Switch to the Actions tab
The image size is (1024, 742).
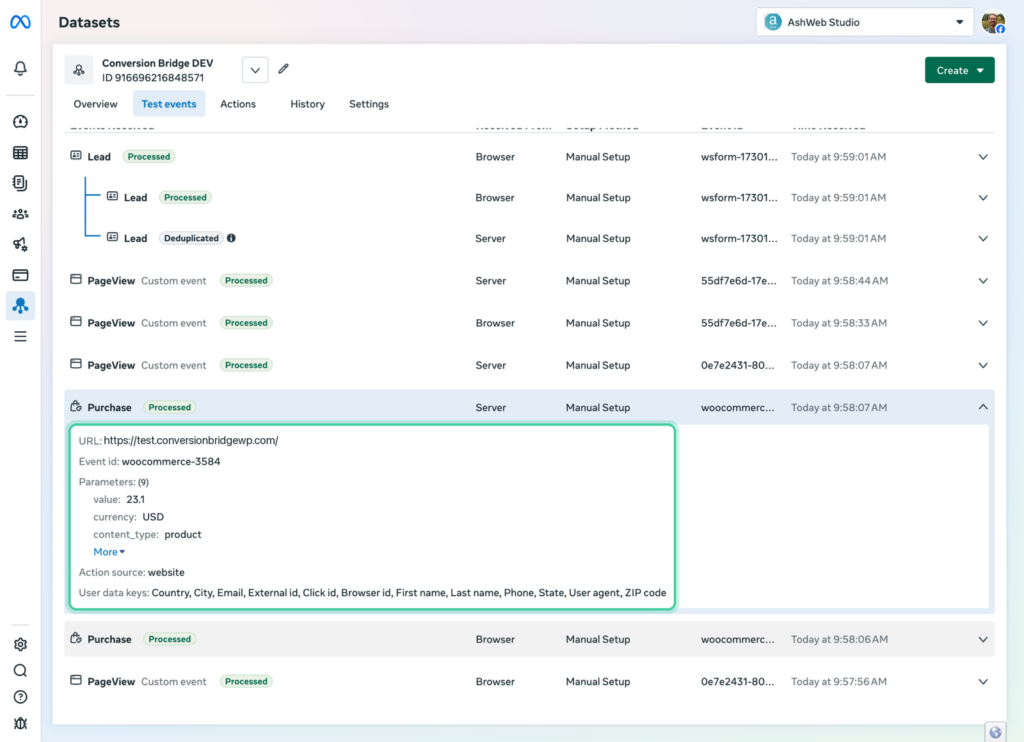tap(238, 104)
